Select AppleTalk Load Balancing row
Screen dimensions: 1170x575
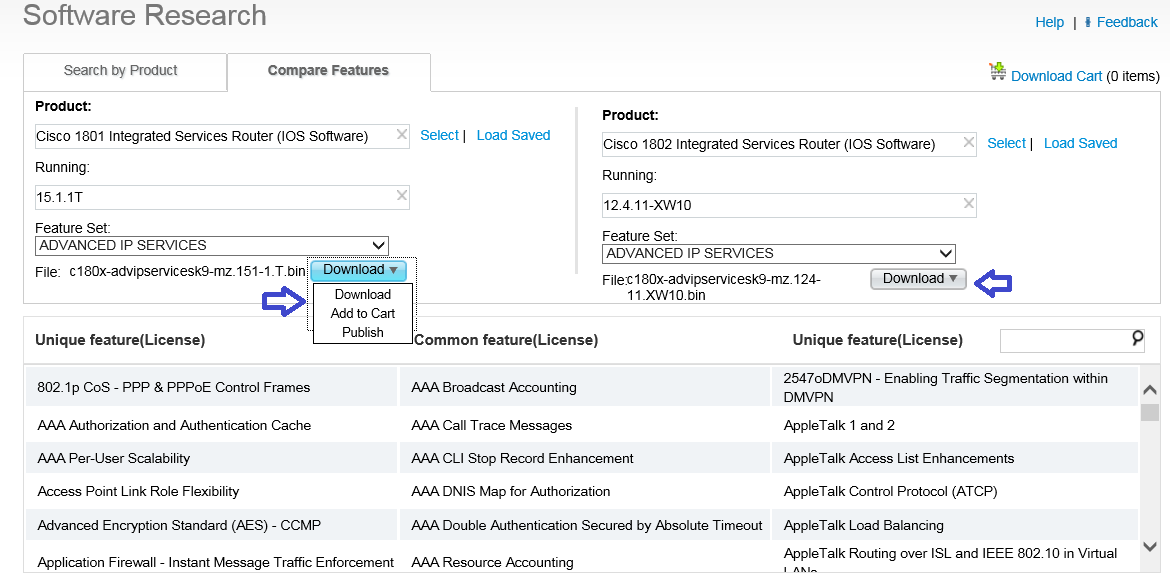(x=955, y=525)
